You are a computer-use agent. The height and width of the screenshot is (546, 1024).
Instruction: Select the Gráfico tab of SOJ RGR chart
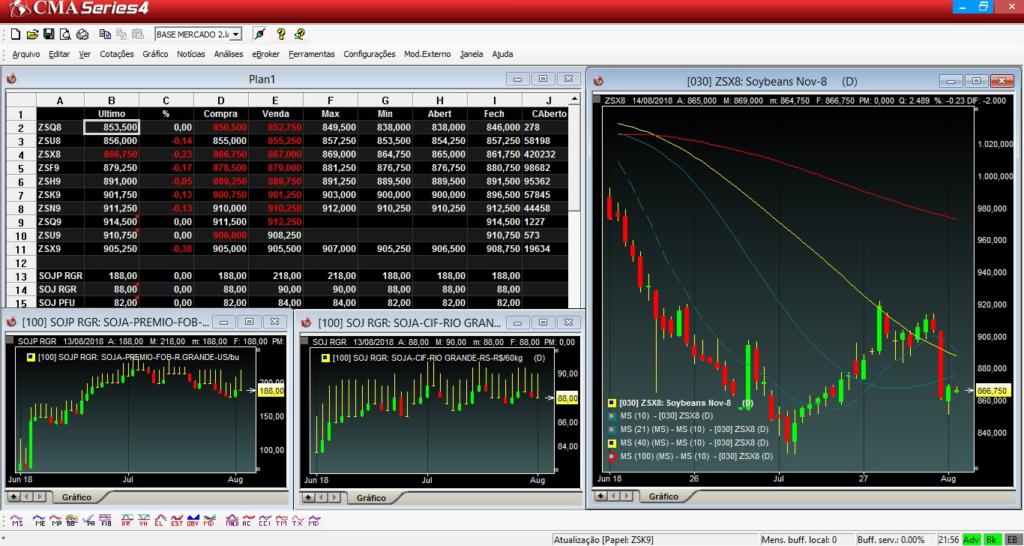point(370,497)
